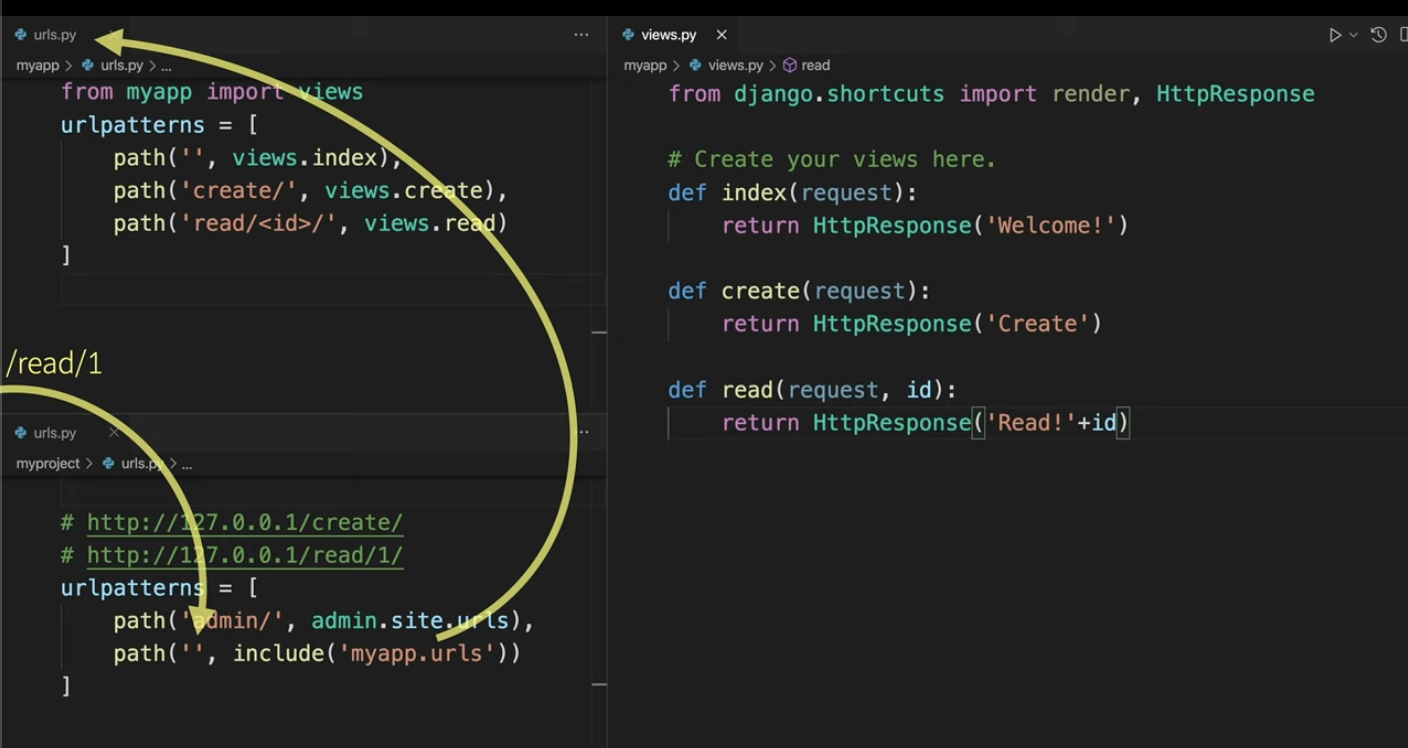Open the run options chevron beside play
The height and width of the screenshot is (748, 1408).
(x=1354, y=35)
